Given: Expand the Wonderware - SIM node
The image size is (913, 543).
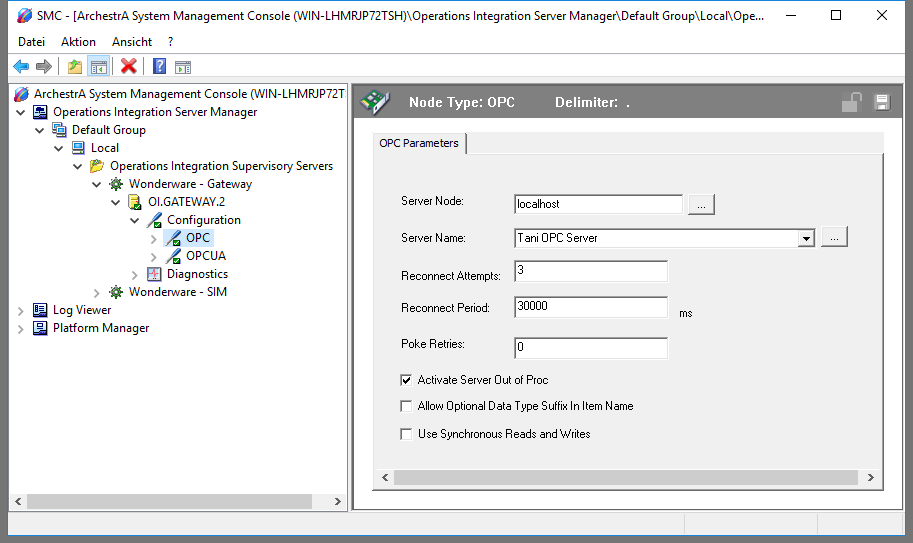Looking at the screenshot, I should click(x=97, y=292).
